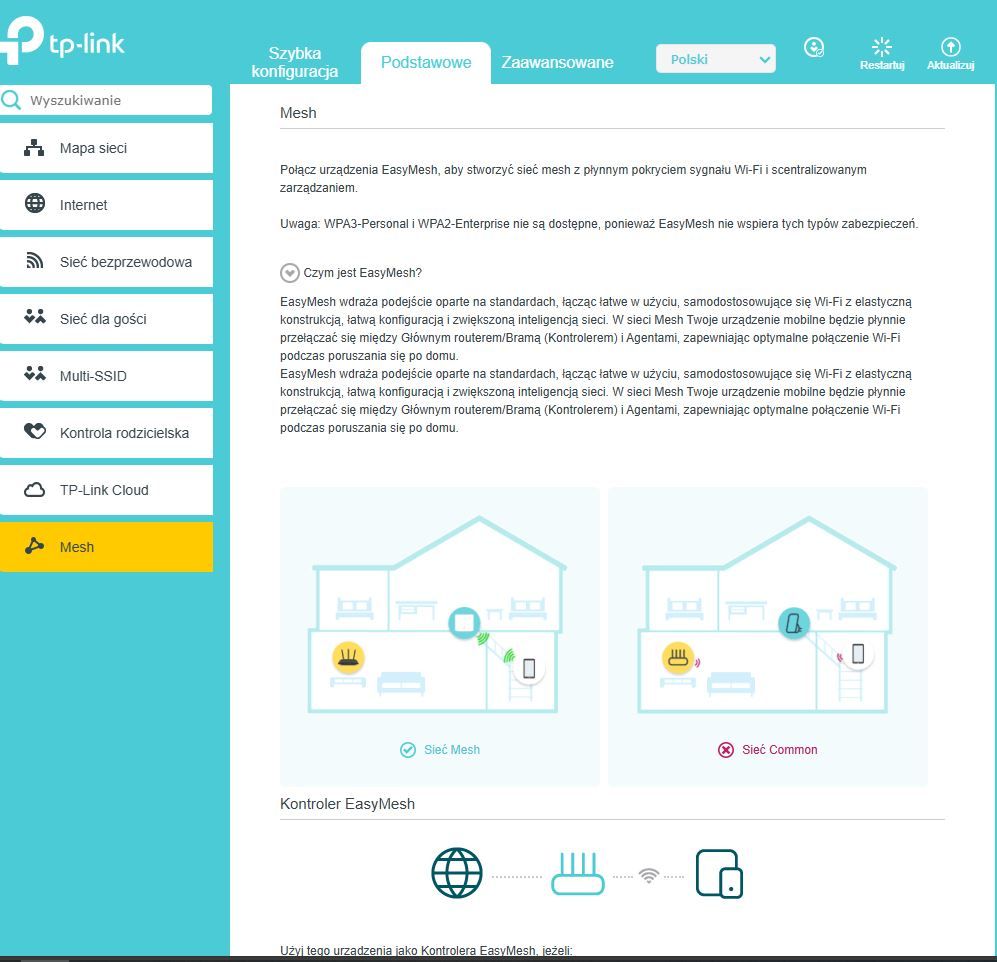Image resolution: width=997 pixels, height=962 pixels.
Task: Open the Internet sidebar section
Action: [106, 205]
